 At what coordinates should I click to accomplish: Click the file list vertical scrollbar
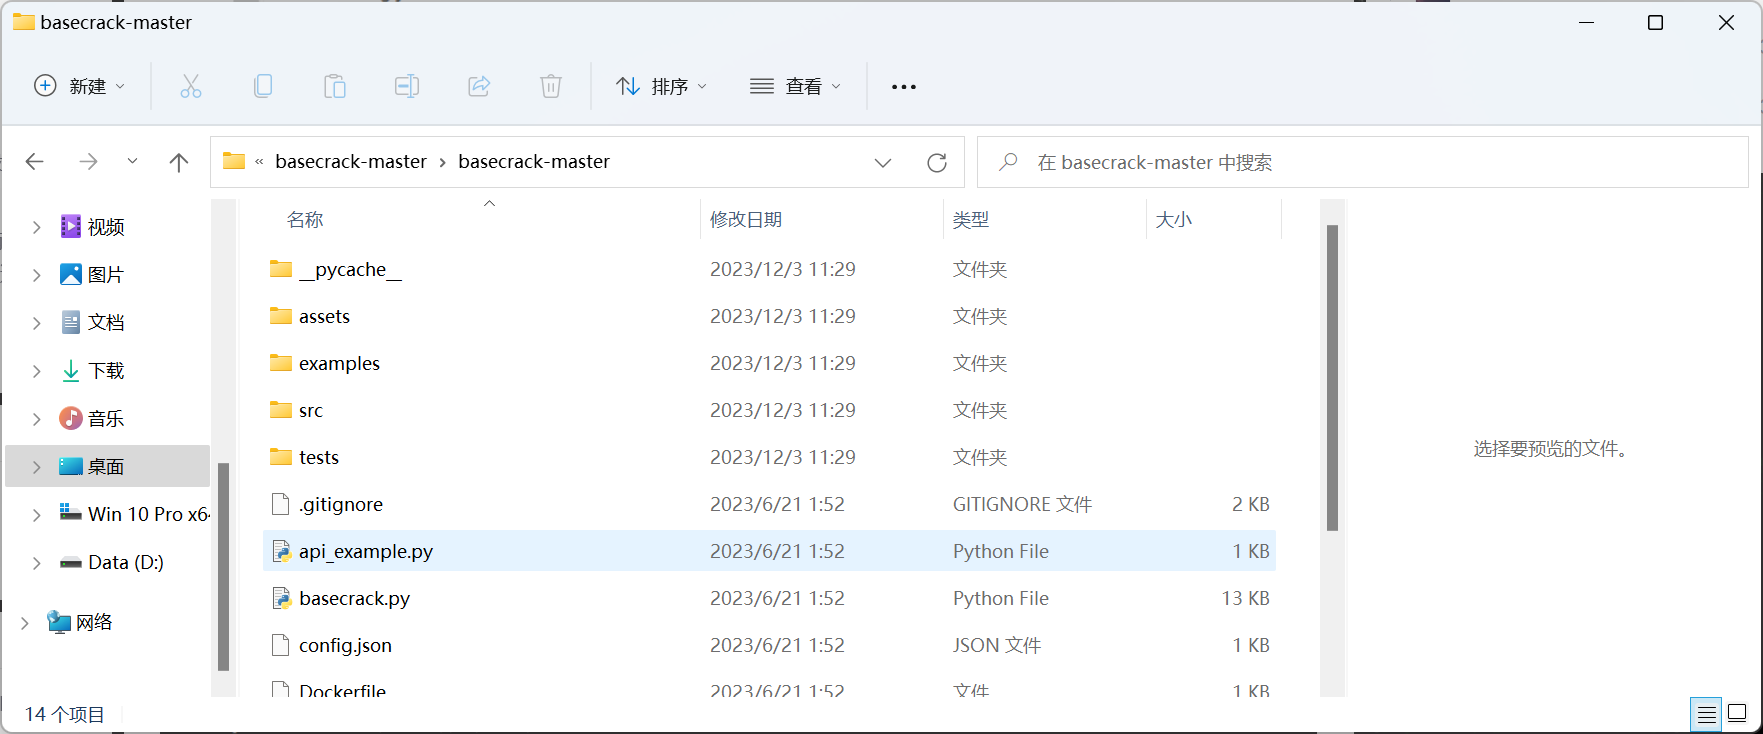[1332, 378]
